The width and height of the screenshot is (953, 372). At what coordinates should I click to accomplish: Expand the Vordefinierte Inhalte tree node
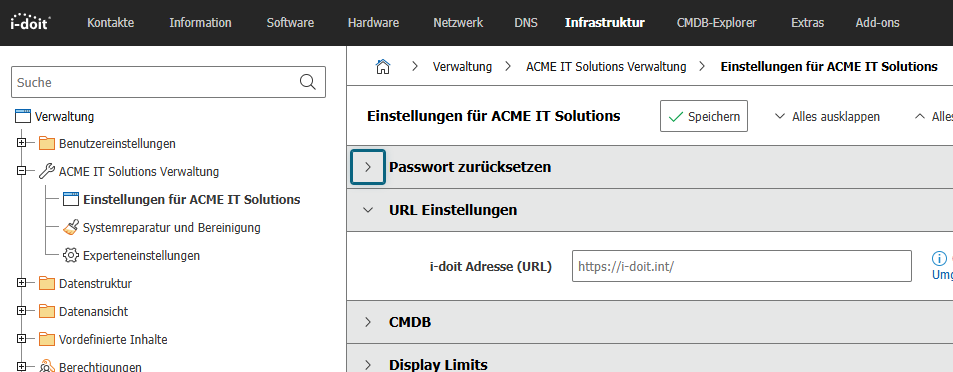click(x=22, y=339)
